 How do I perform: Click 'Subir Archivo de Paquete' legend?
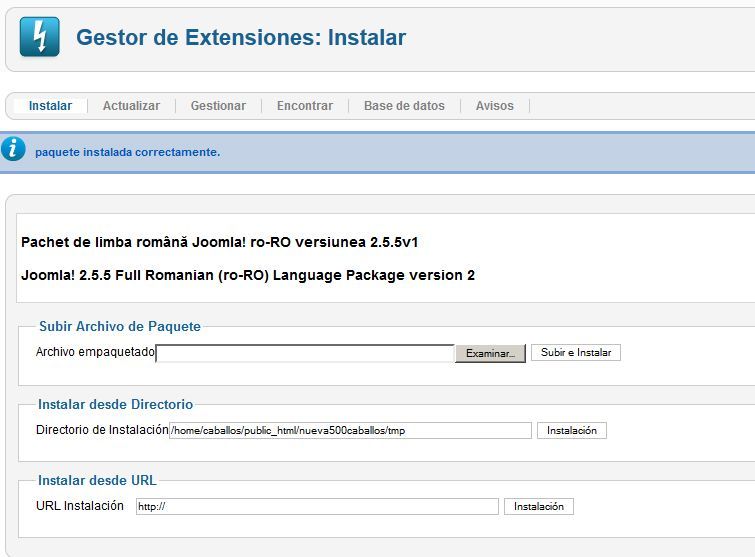pyautogui.click(x=120, y=326)
